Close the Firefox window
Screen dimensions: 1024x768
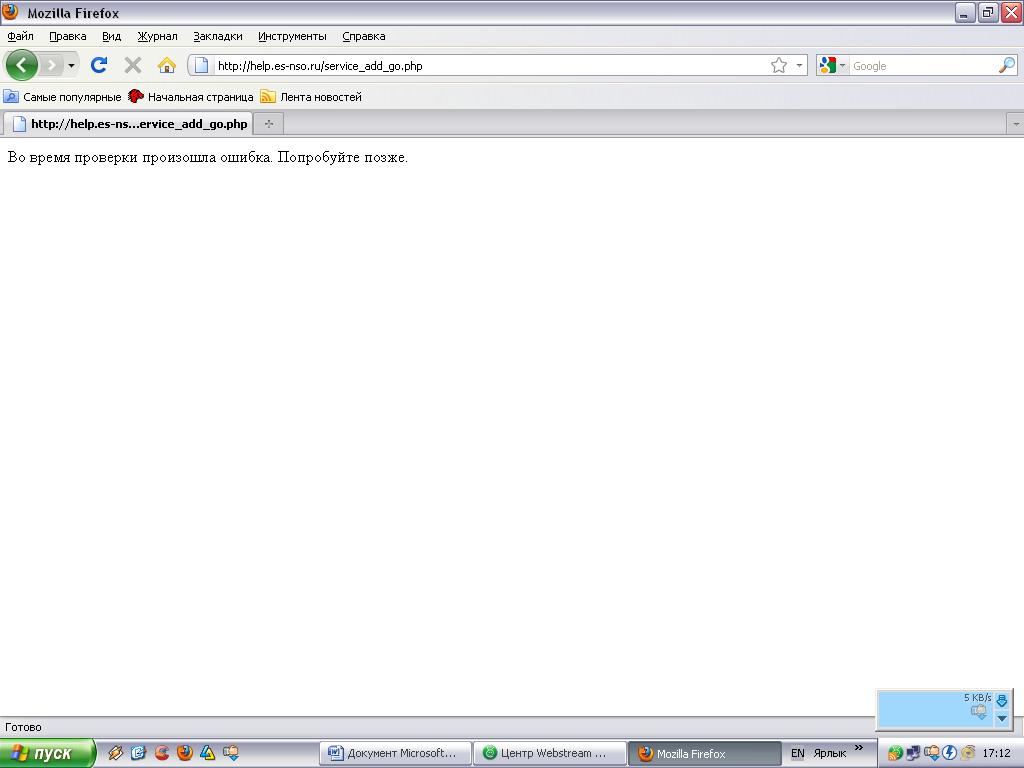click(1012, 12)
